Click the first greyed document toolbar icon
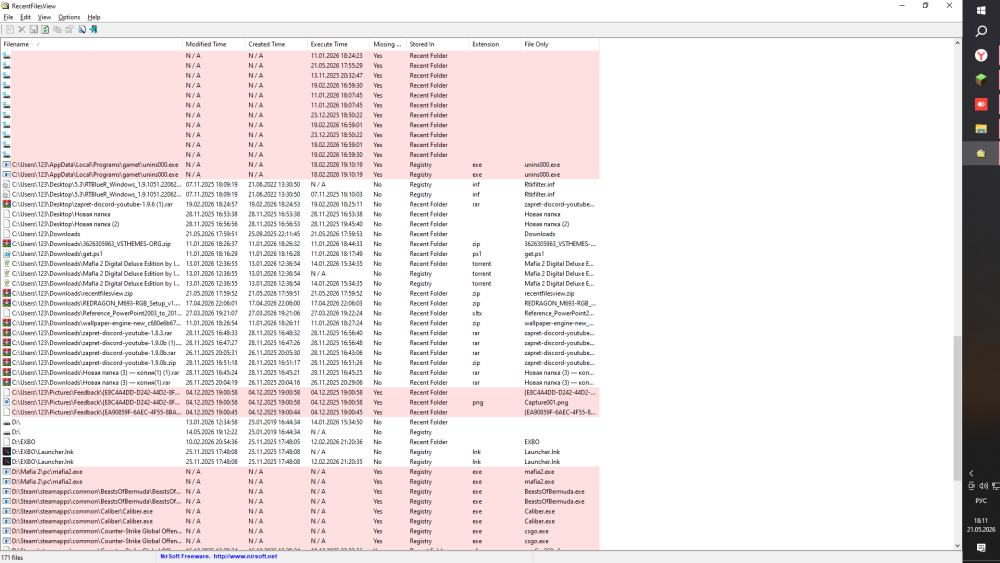Image resolution: width=1000 pixels, height=563 pixels. tap(10, 29)
